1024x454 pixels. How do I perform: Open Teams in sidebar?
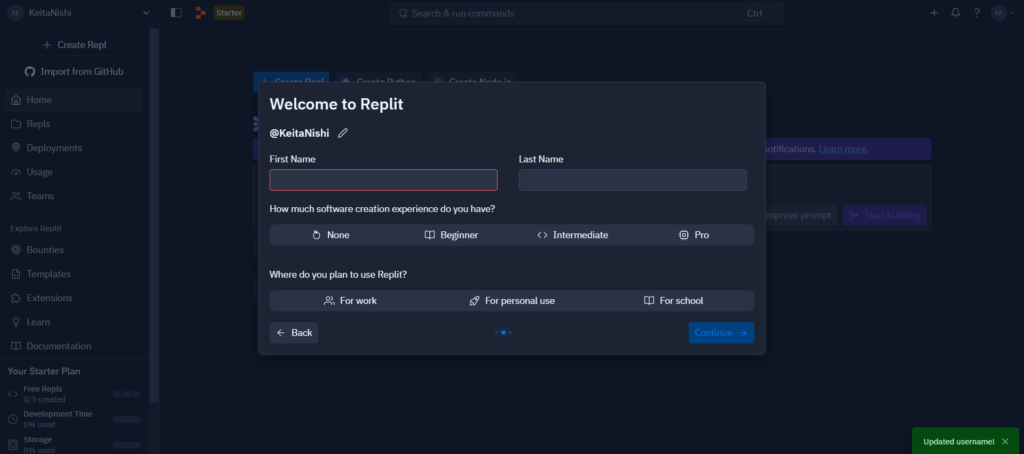pyautogui.click(x=74, y=196)
